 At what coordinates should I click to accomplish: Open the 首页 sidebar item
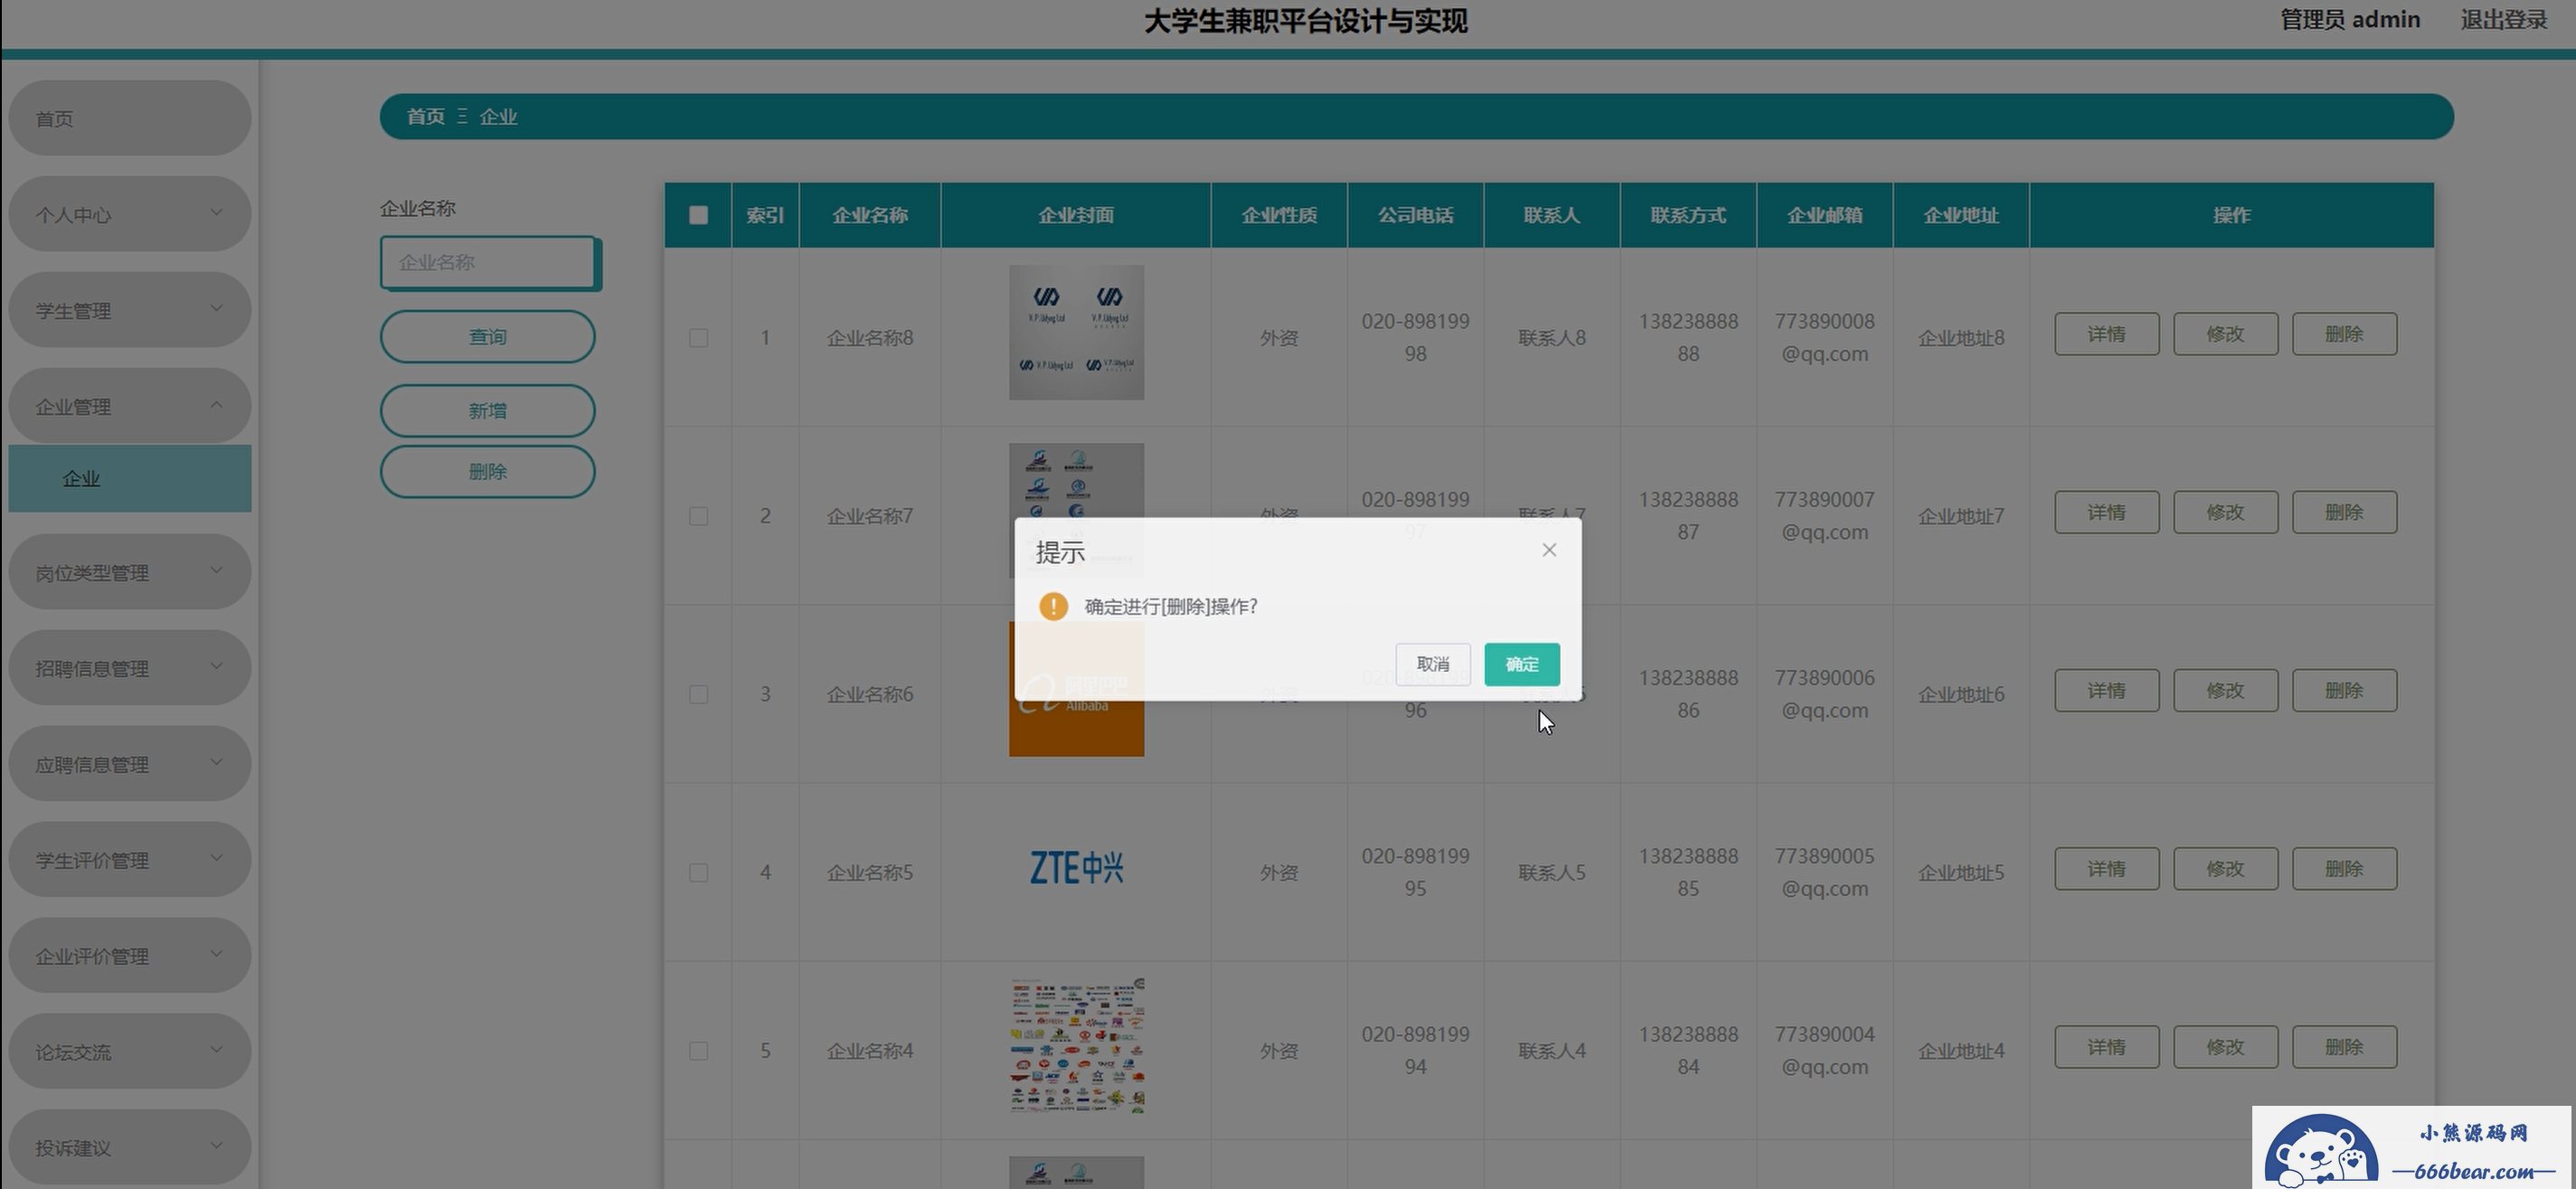[130, 118]
